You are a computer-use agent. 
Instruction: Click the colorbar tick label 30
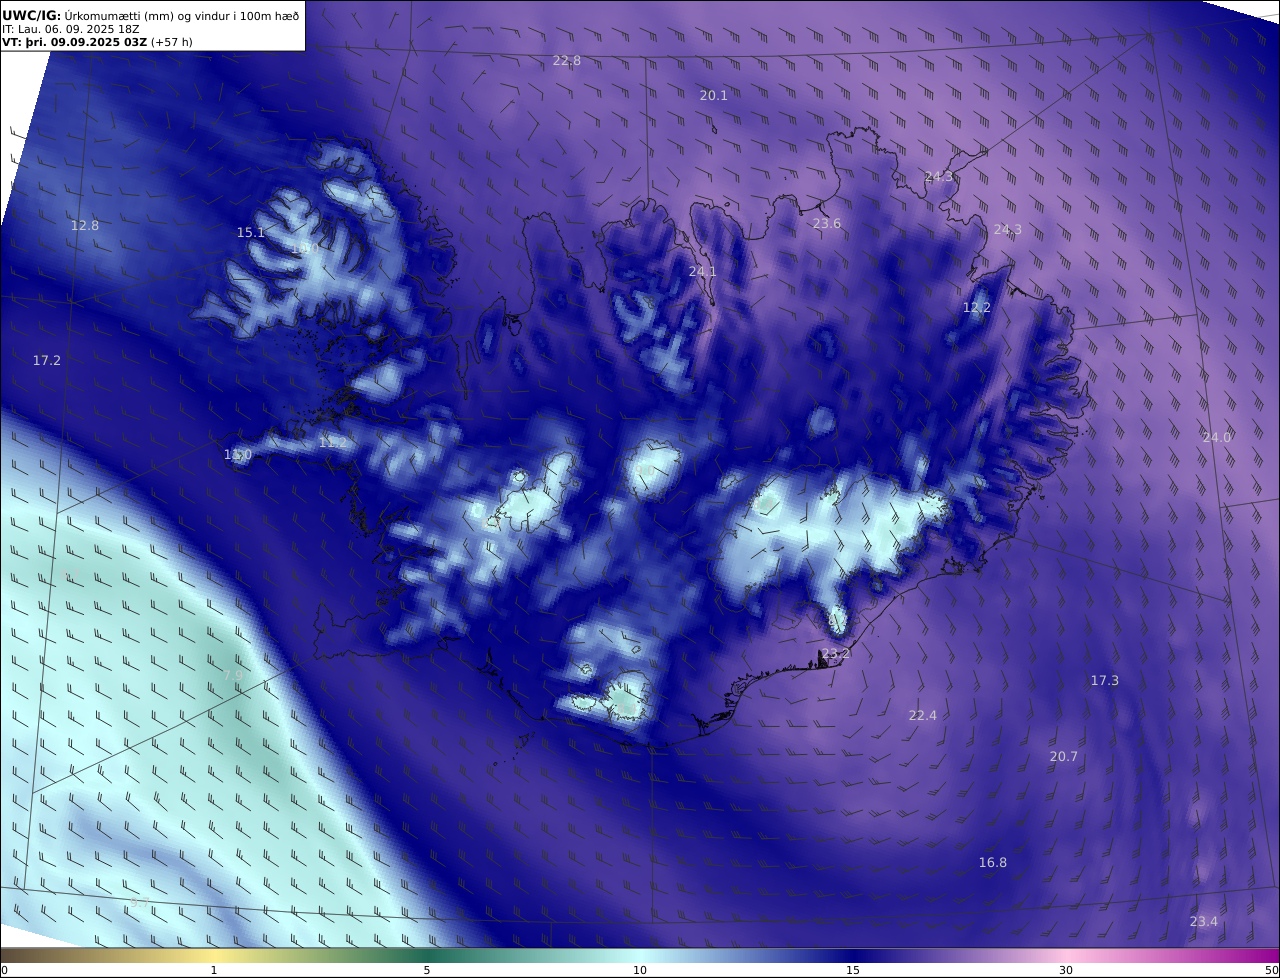[x=1066, y=971]
